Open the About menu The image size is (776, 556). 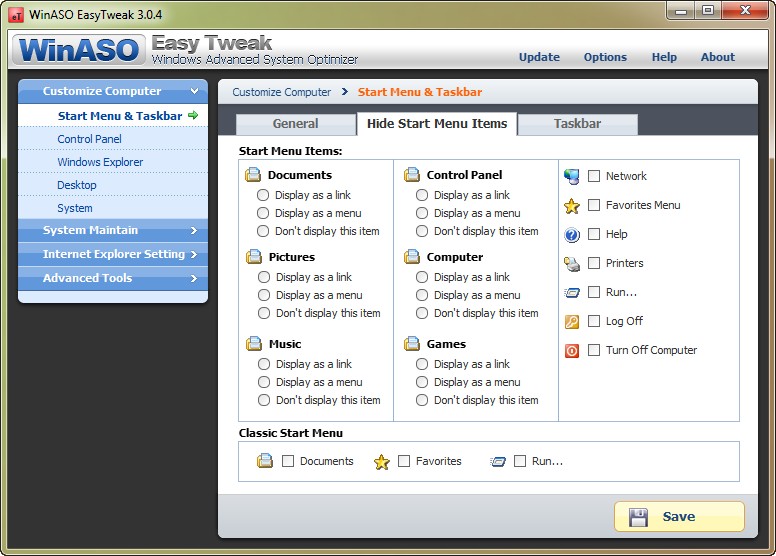[x=718, y=57]
